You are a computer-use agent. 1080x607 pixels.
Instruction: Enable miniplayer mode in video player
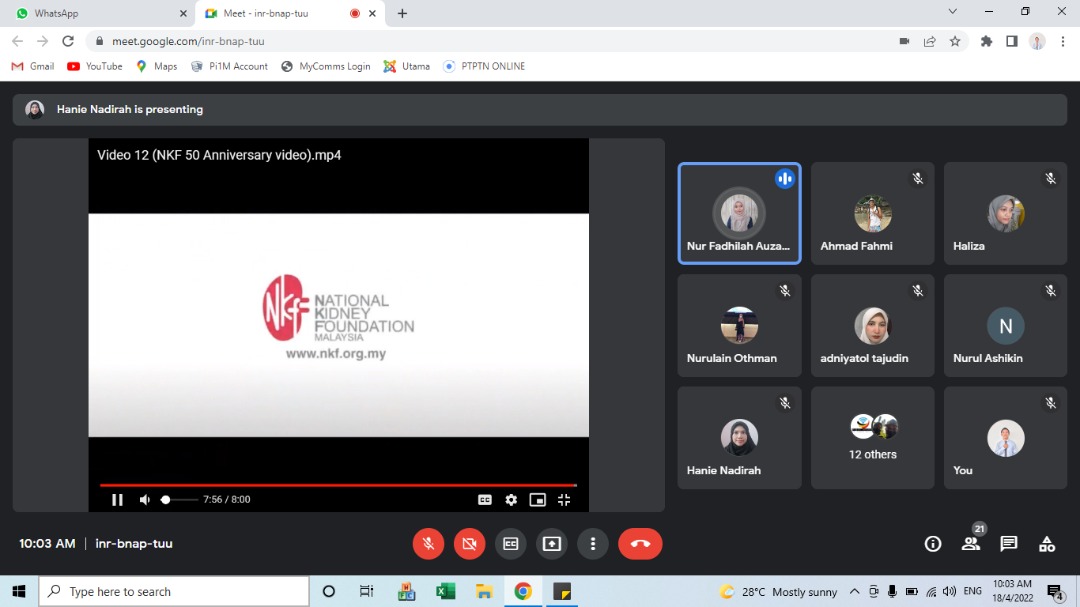click(537, 500)
